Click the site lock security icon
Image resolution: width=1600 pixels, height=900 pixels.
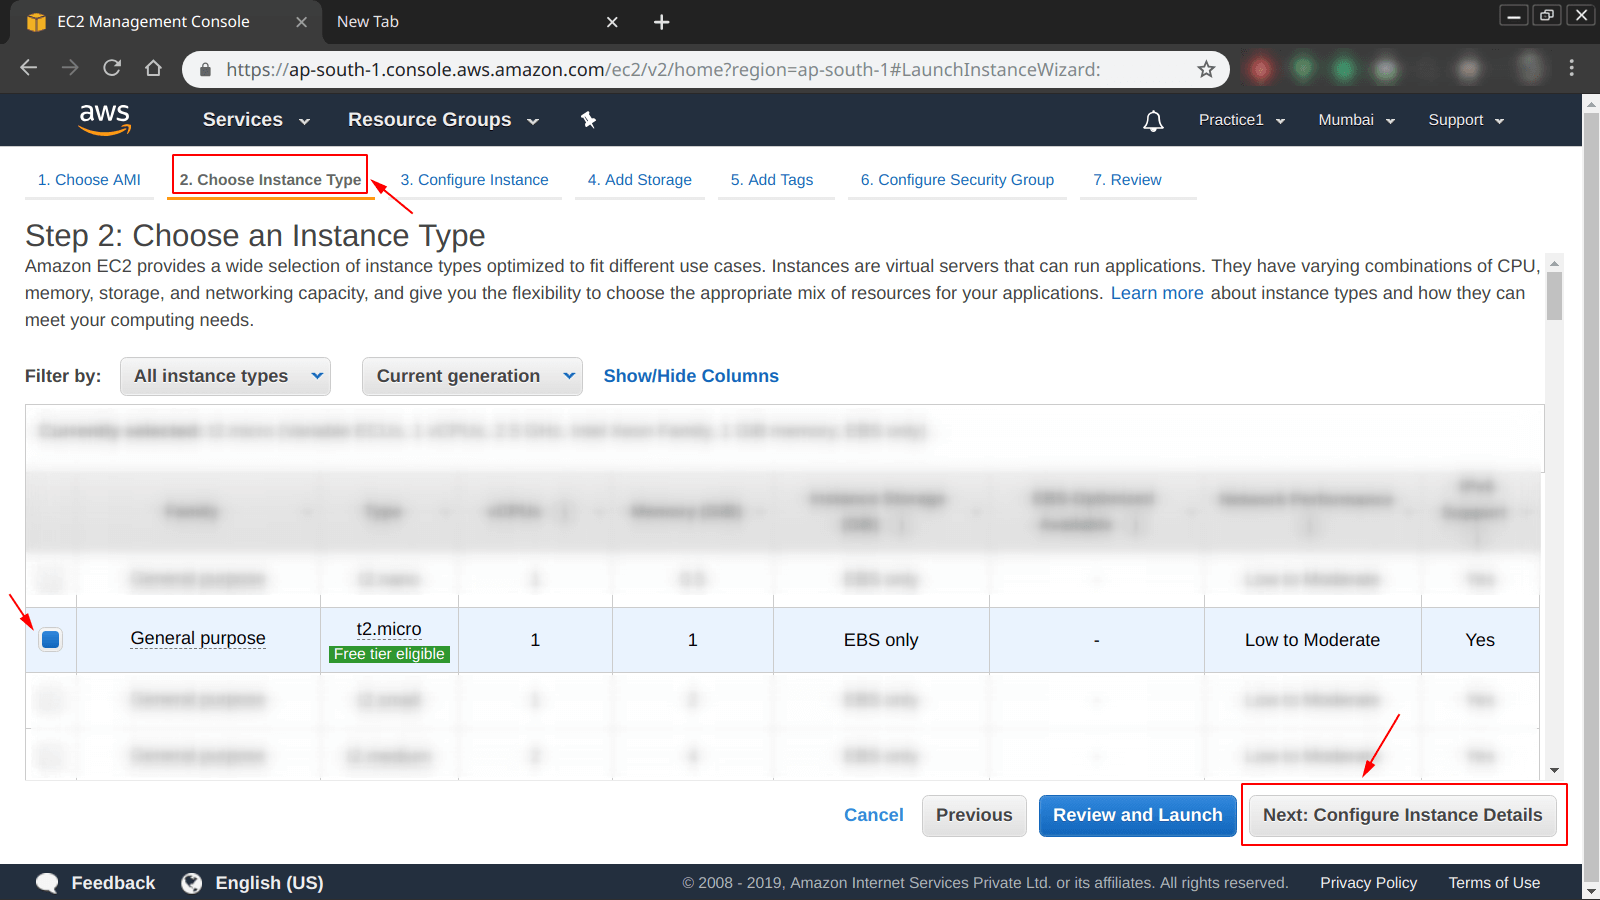pyautogui.click(x=206, y=69)
